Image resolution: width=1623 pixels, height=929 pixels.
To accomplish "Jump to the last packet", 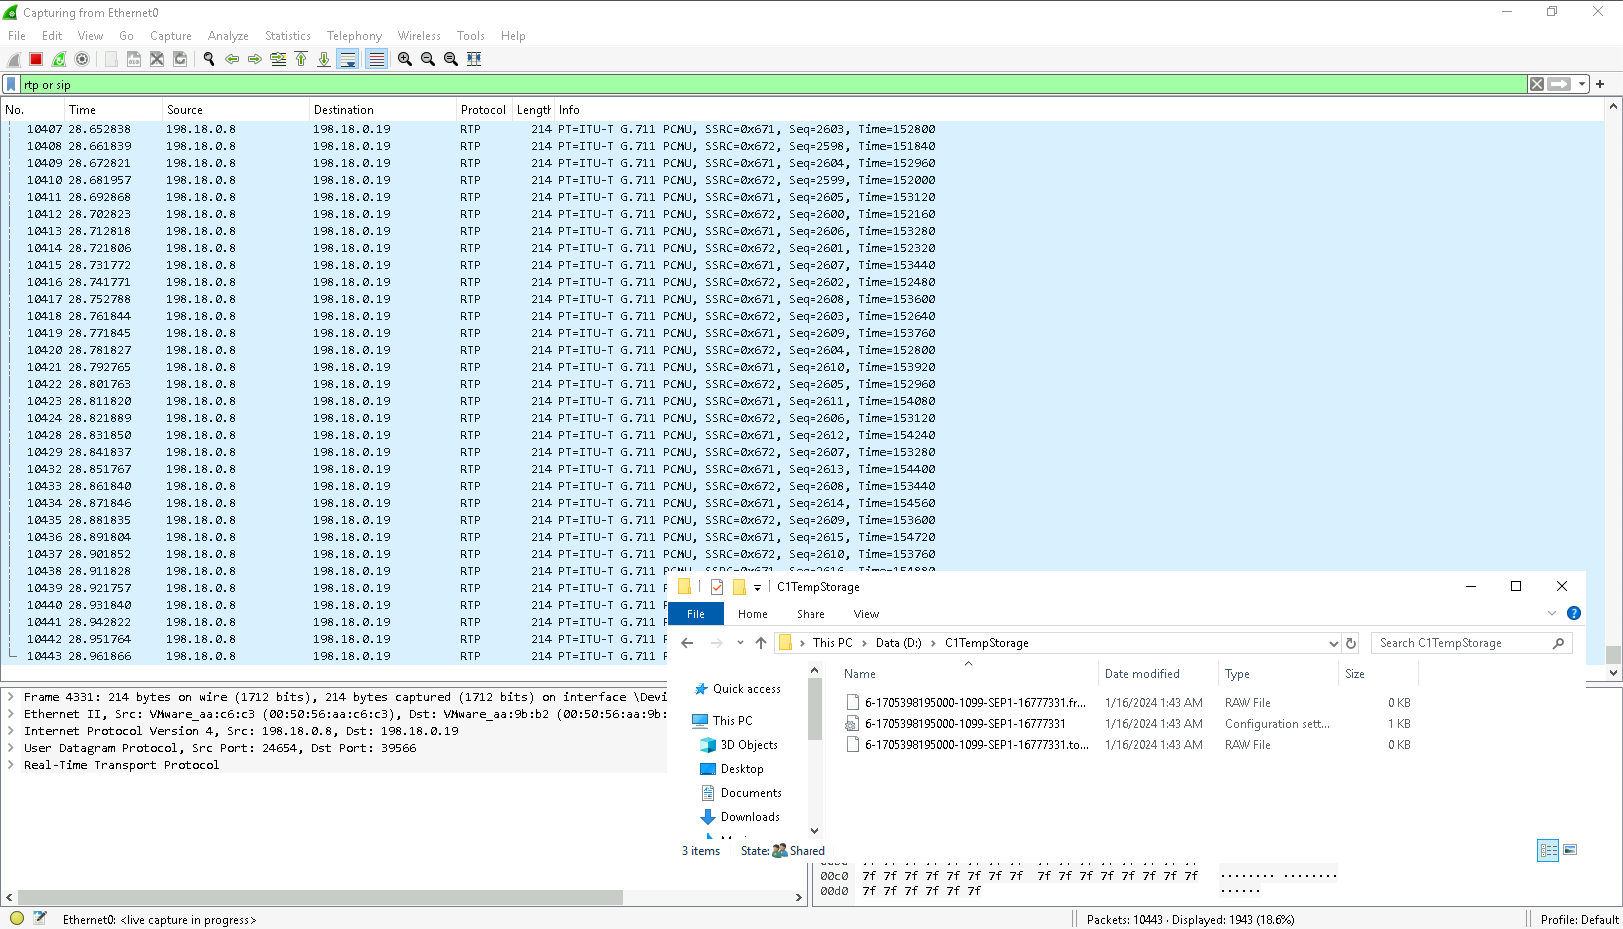I will (324, 59).
